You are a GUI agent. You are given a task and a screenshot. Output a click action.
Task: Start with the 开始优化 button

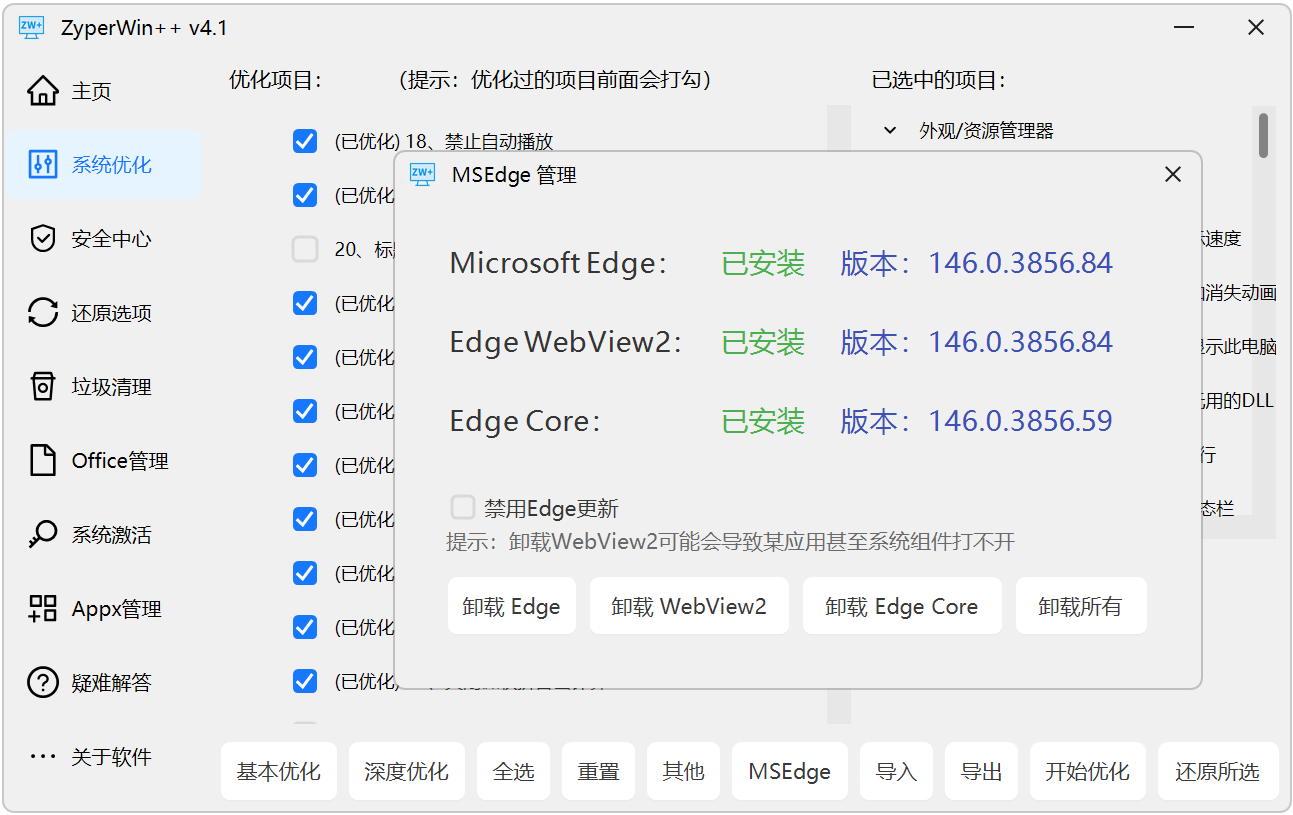pos(1088,771)
